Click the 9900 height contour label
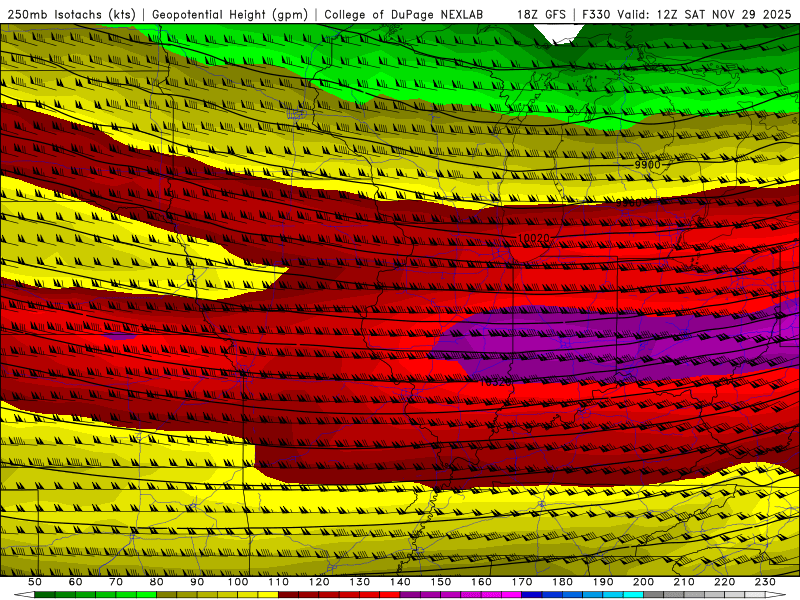This screenshot has width=800, height=600. [647, 164]
